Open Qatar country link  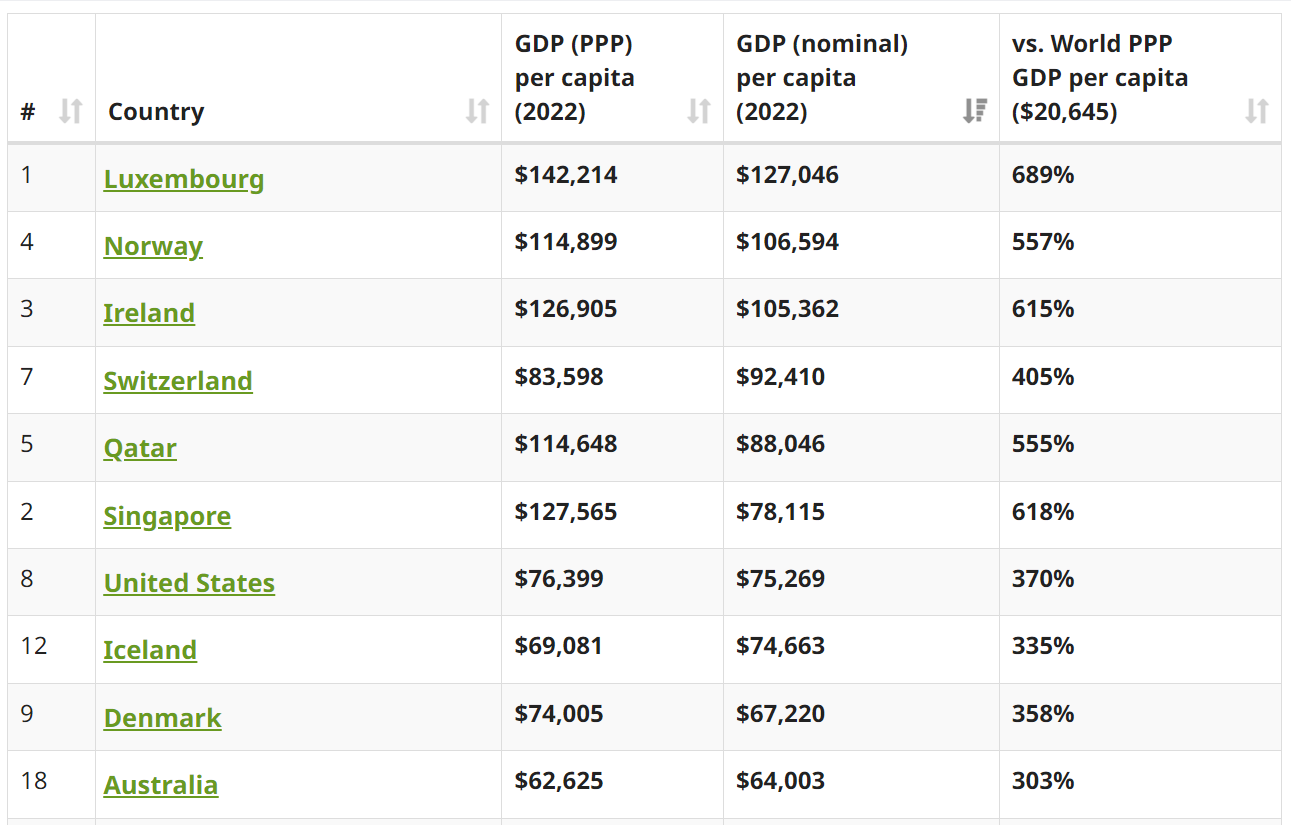(140, 448)
